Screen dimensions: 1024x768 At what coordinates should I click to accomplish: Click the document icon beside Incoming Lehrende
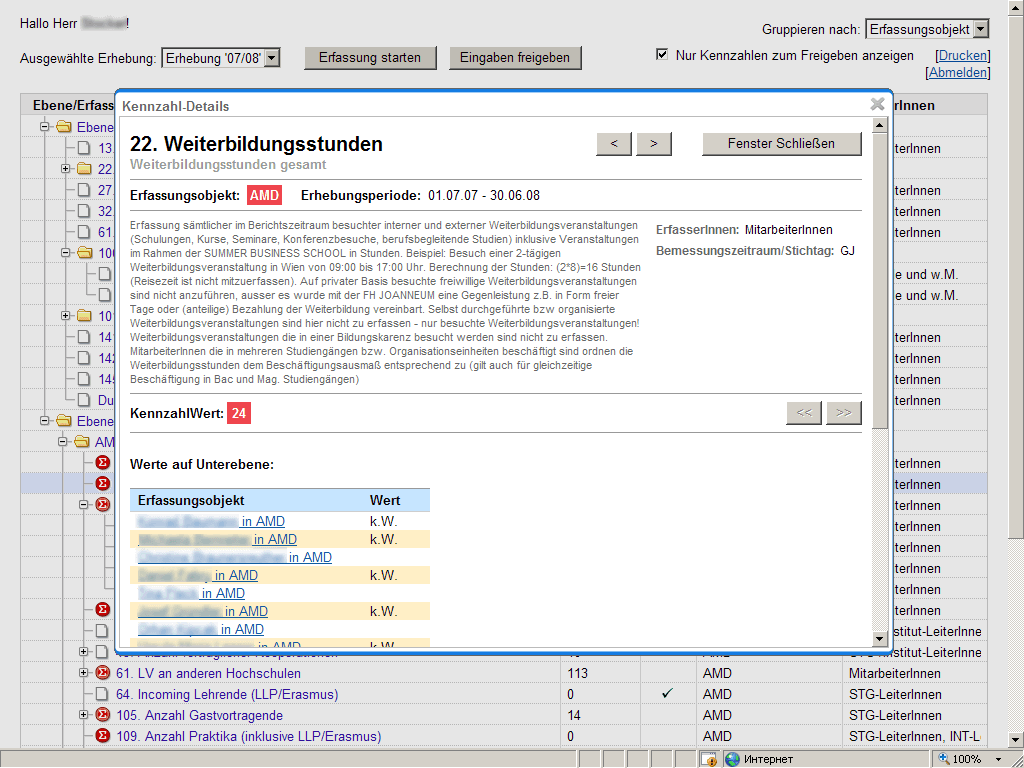click(x=102, y=694)
